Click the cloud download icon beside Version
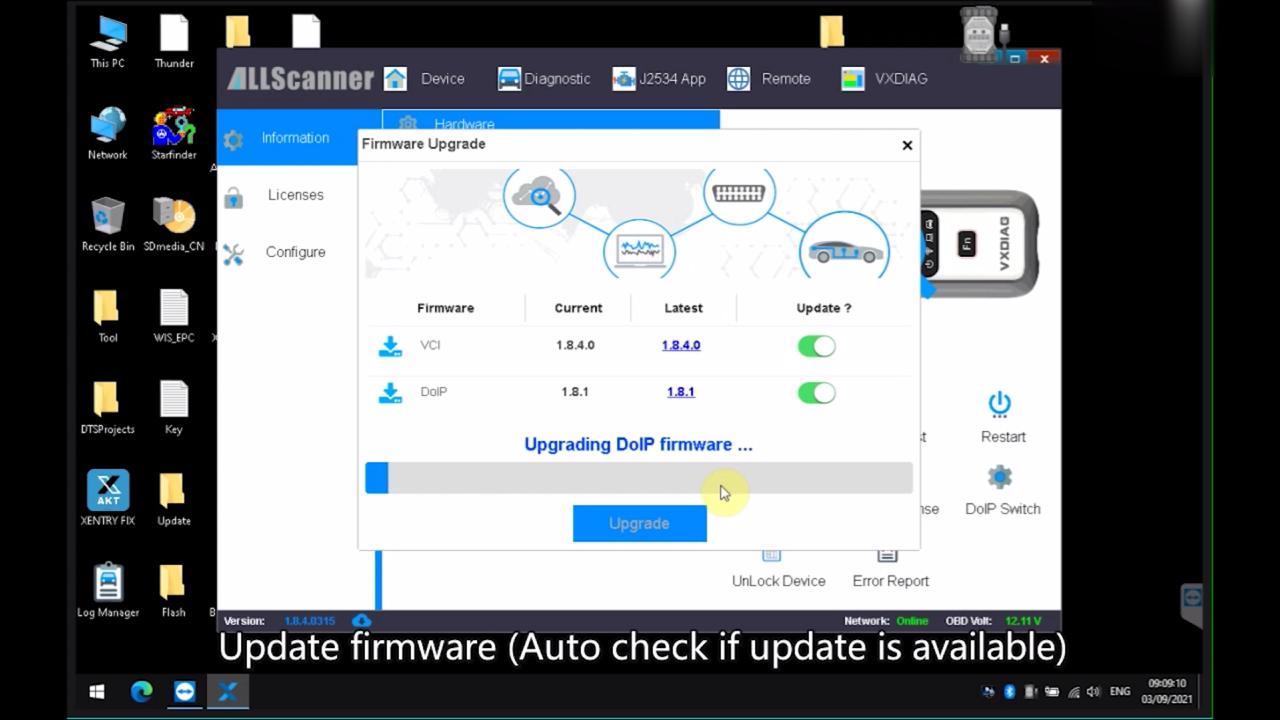Image resolution: width=1280 pixels, height=720 pixels. coord(361,621)
